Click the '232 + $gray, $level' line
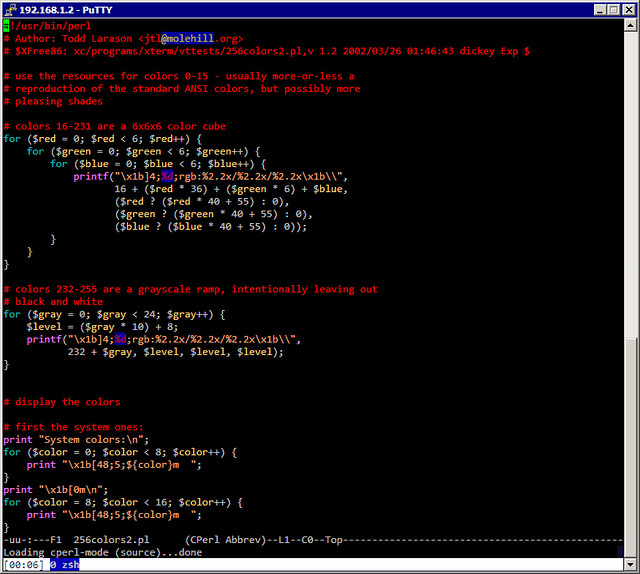The height and width of the screenshot is (574, 640). [176, 352]
